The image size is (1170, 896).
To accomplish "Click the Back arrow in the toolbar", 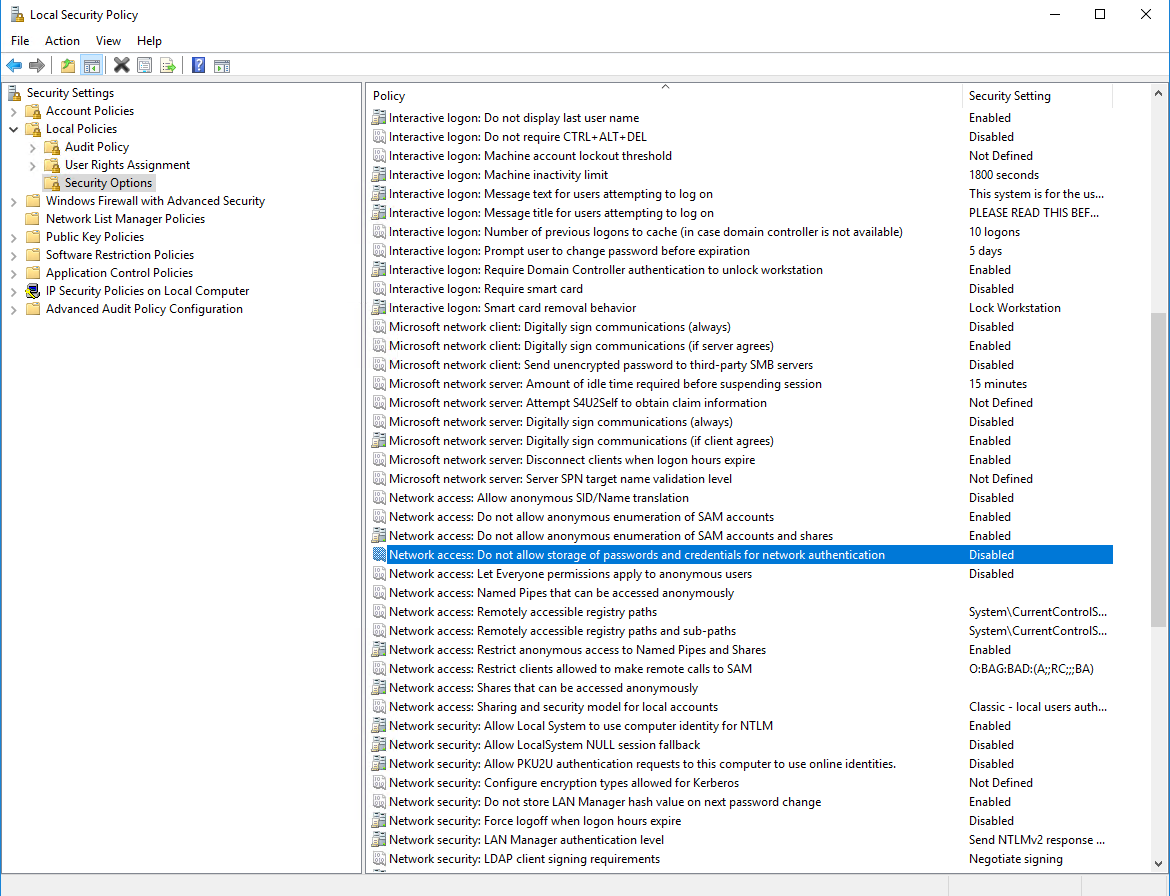I will (x=14, y=66).
